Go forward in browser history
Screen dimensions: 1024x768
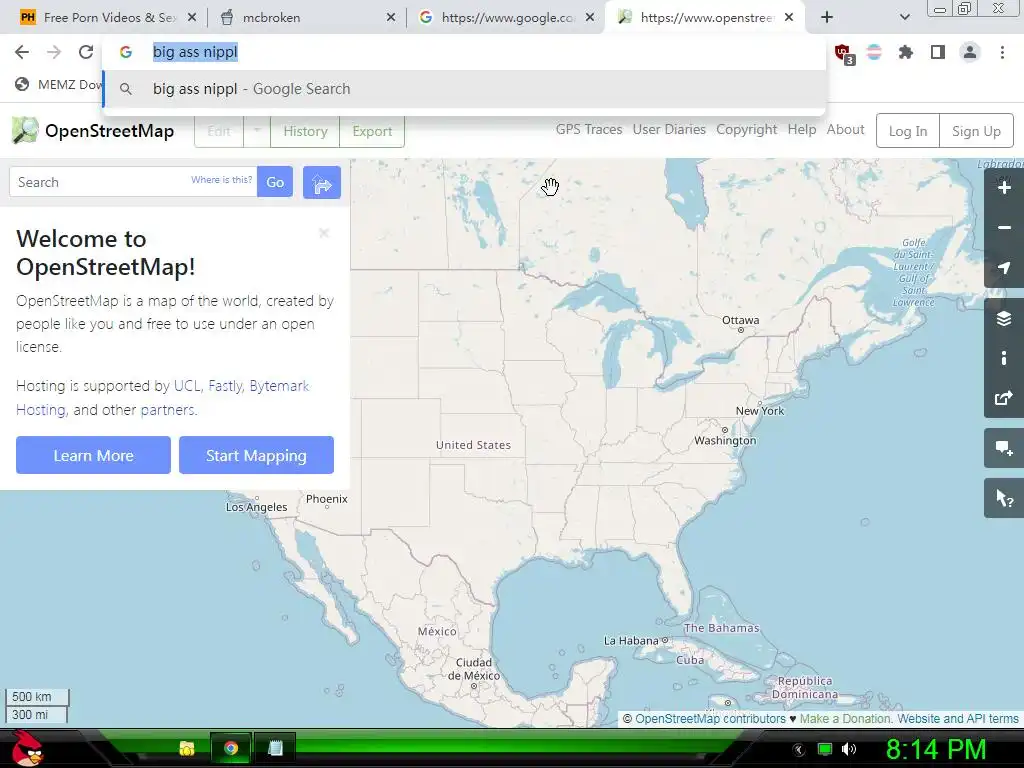pyautogui.click(x=54, y=52)
